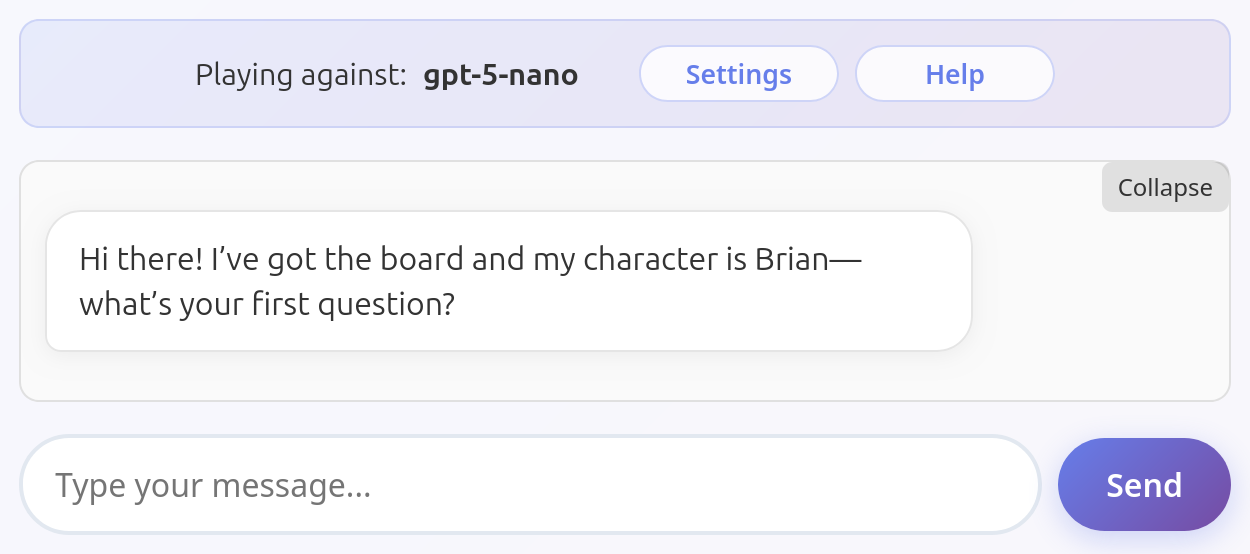
Task: Focus the 'Type your message...' input field
Action: coord(531,486)
